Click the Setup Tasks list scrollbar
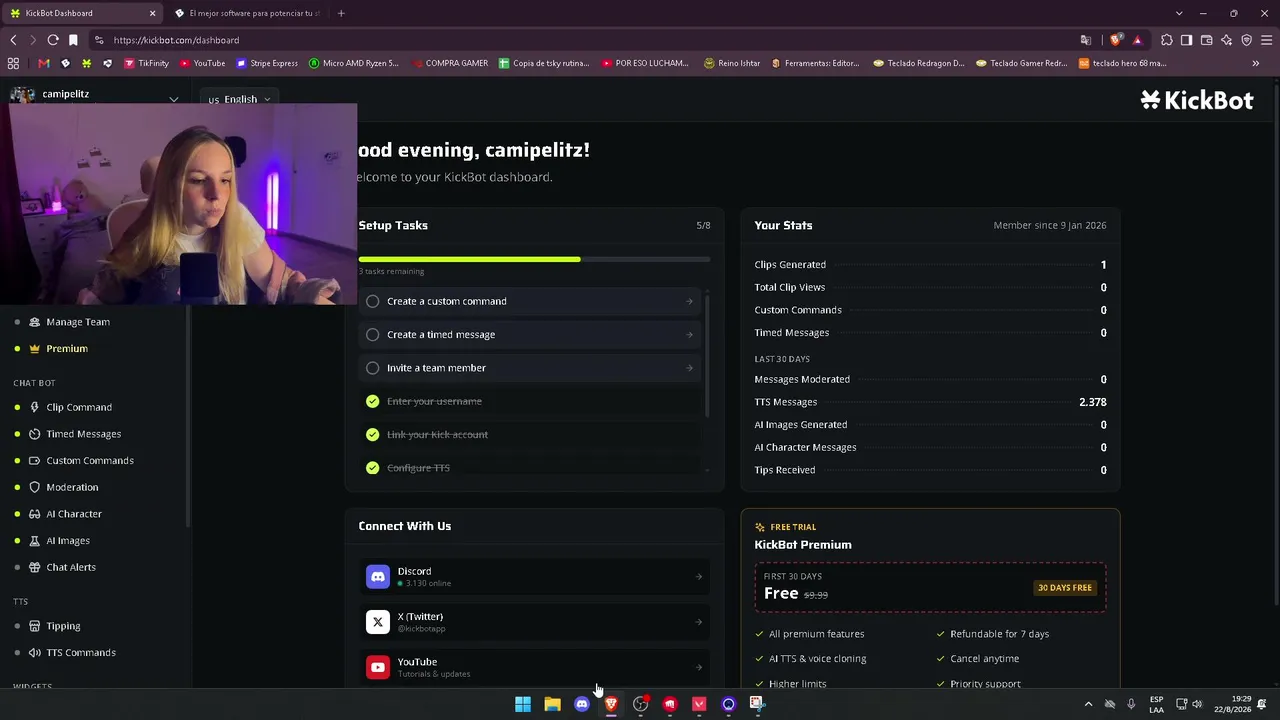 click(x=708, y=357)
